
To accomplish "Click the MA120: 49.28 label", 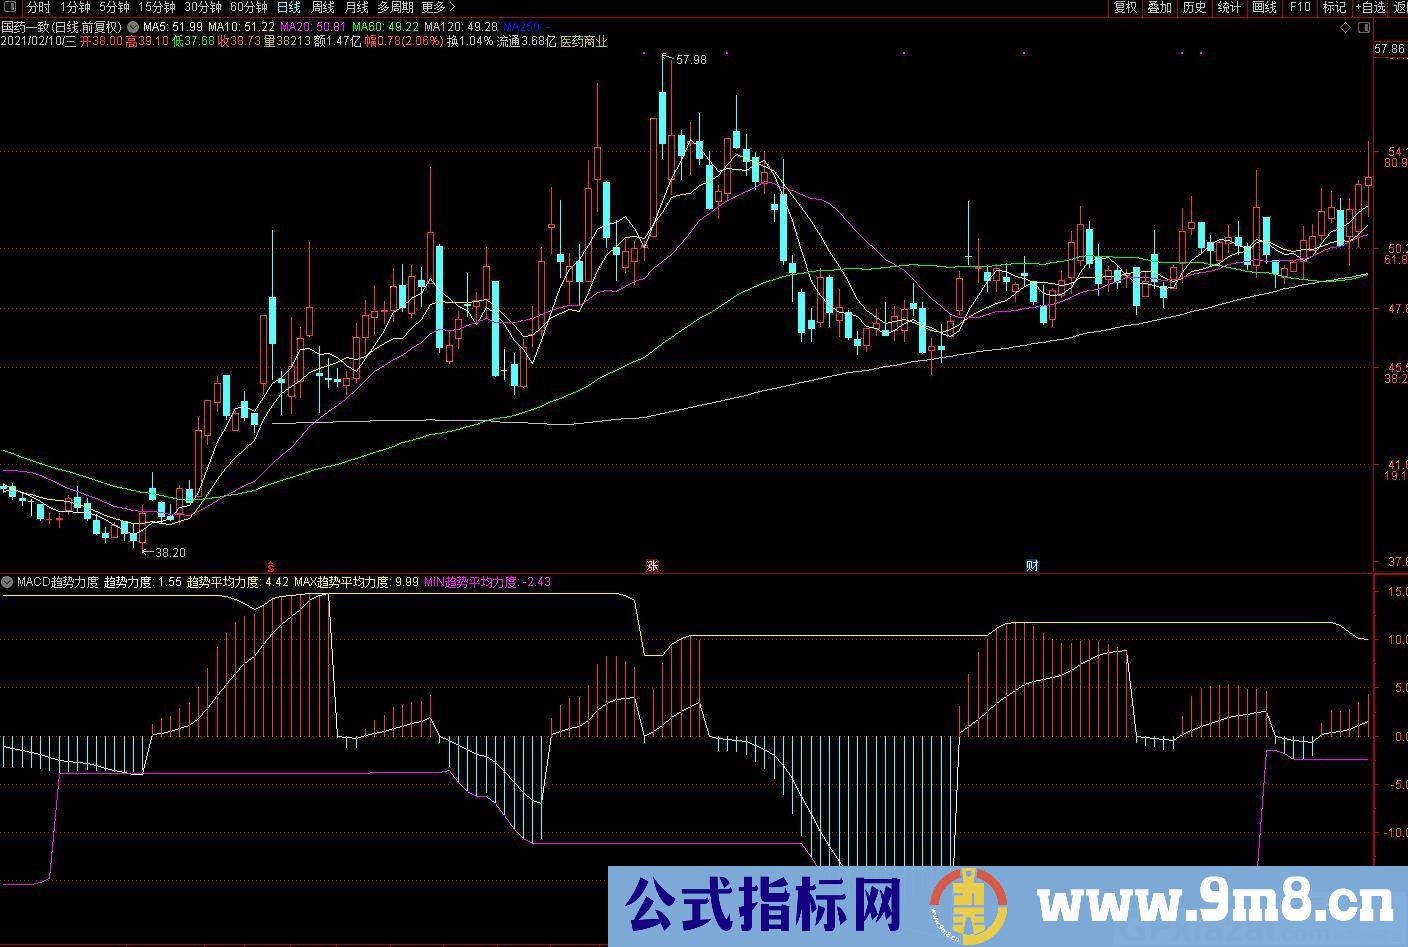I will click(x=460, y=27).
